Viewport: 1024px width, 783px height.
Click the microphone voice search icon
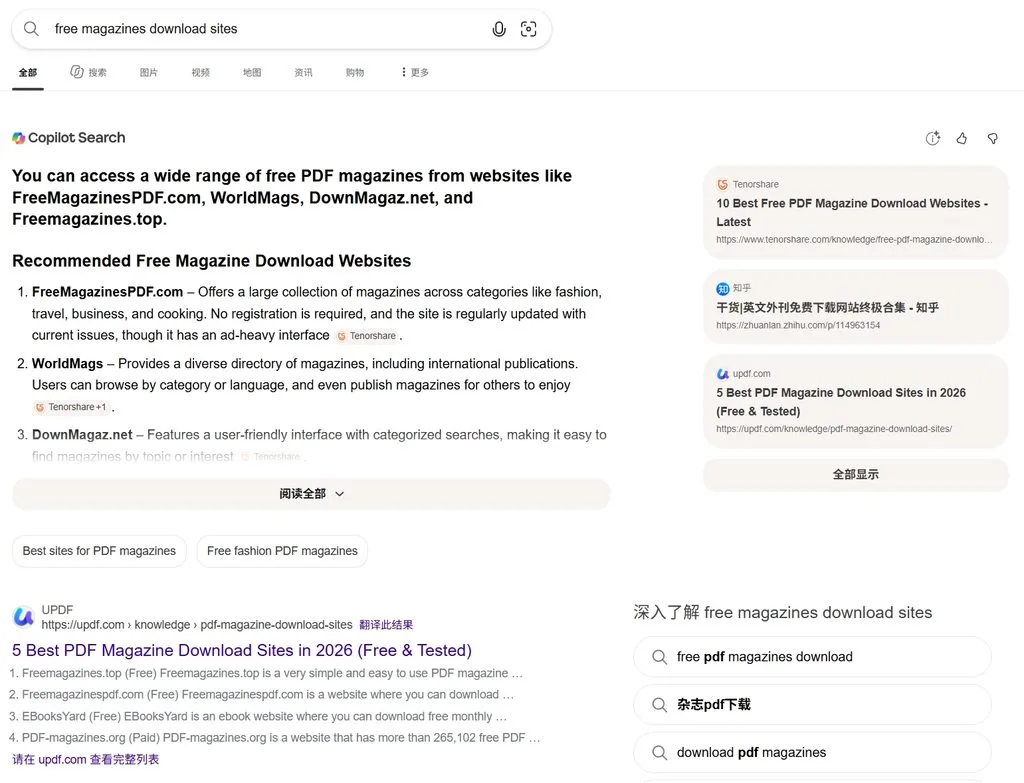(499, 29)
